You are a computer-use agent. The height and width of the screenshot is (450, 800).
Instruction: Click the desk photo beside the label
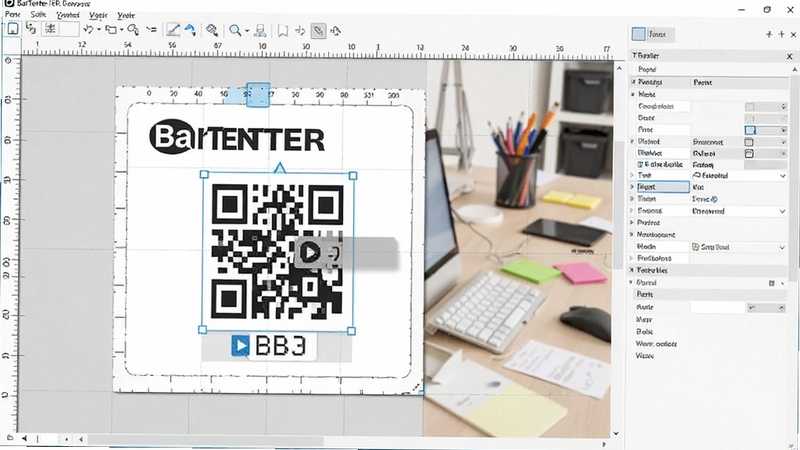pos(518,247)
